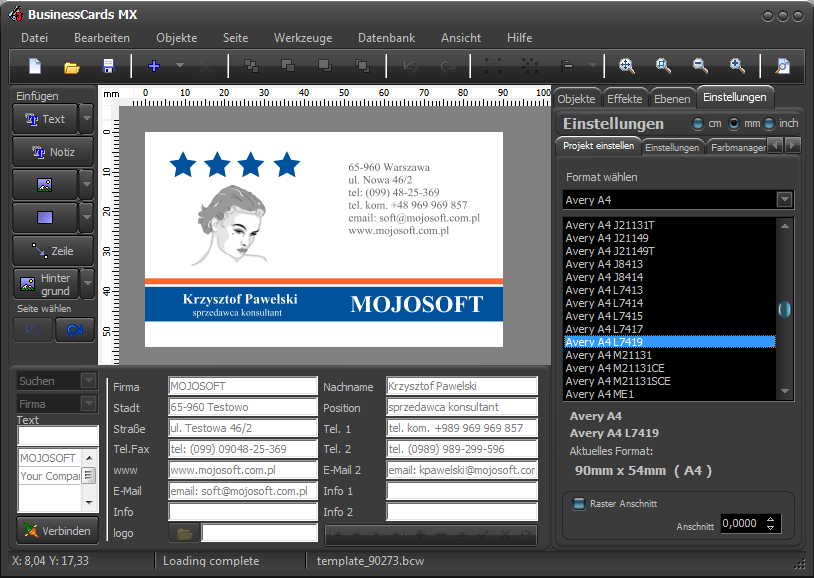The height and width of the screenshot is (578, 814).
Task: Click the Verbinden button
Action: 58,531
